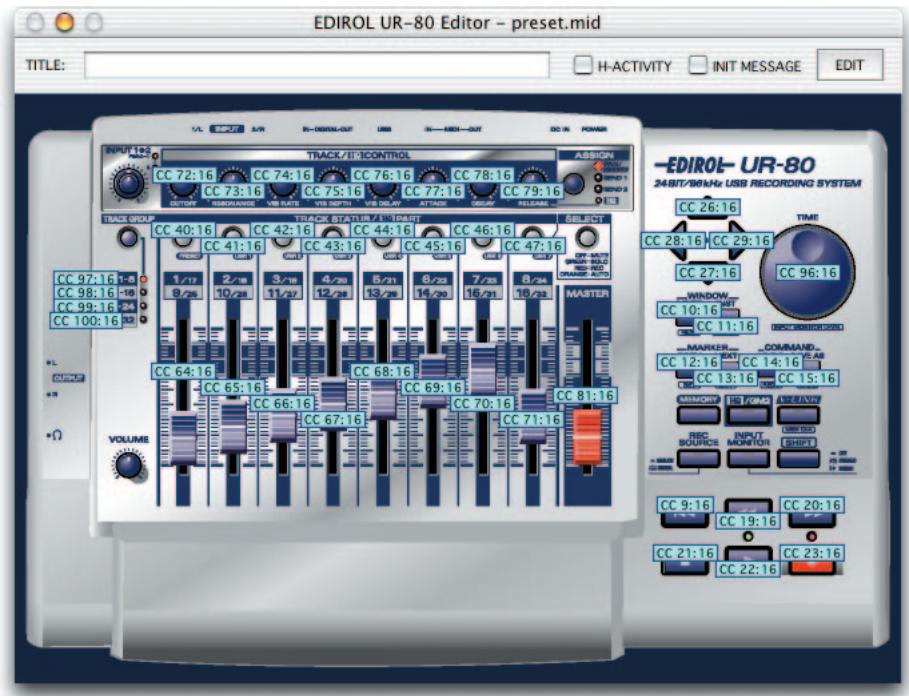Click the SHIFT button
909x696 pixels.
click(x=798, y=458)
